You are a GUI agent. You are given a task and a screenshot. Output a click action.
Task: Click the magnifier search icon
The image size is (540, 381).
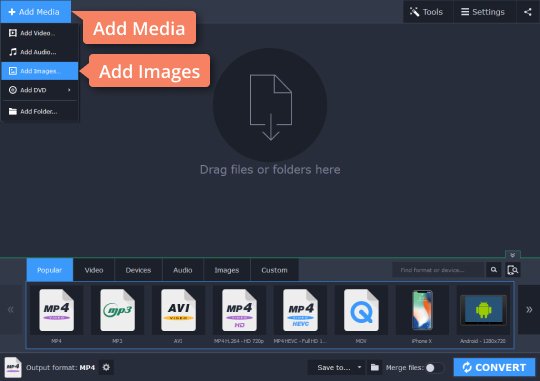(494, 270)
